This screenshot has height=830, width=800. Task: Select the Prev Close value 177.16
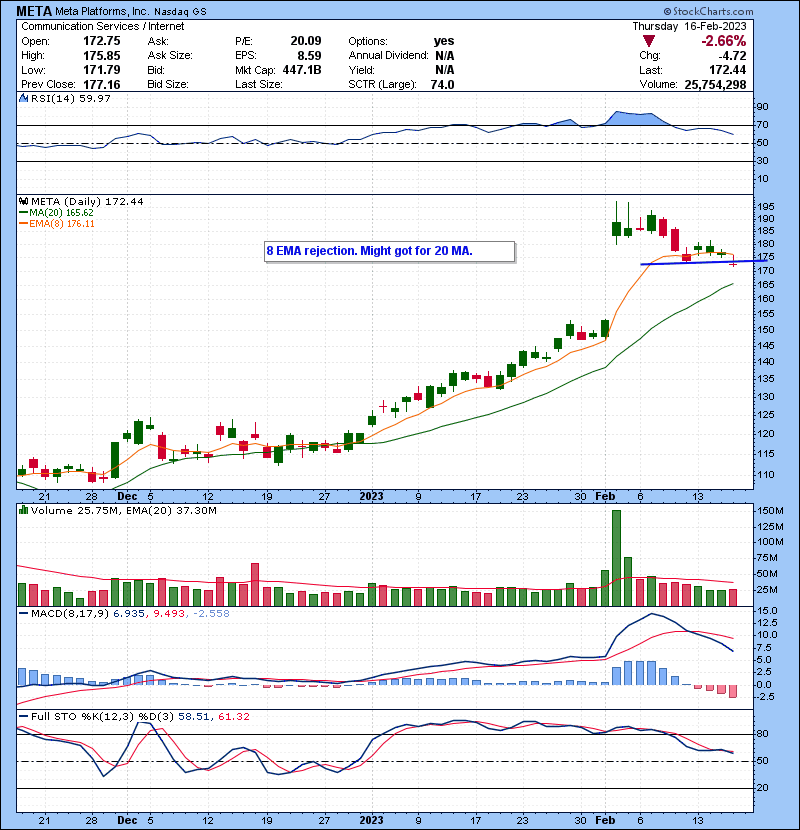coord(102,85)
